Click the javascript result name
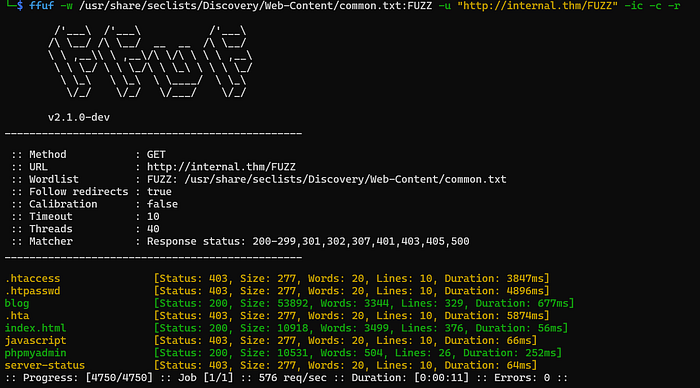Image resolution: width=700 pixels, height=388 pixels. 35,341
